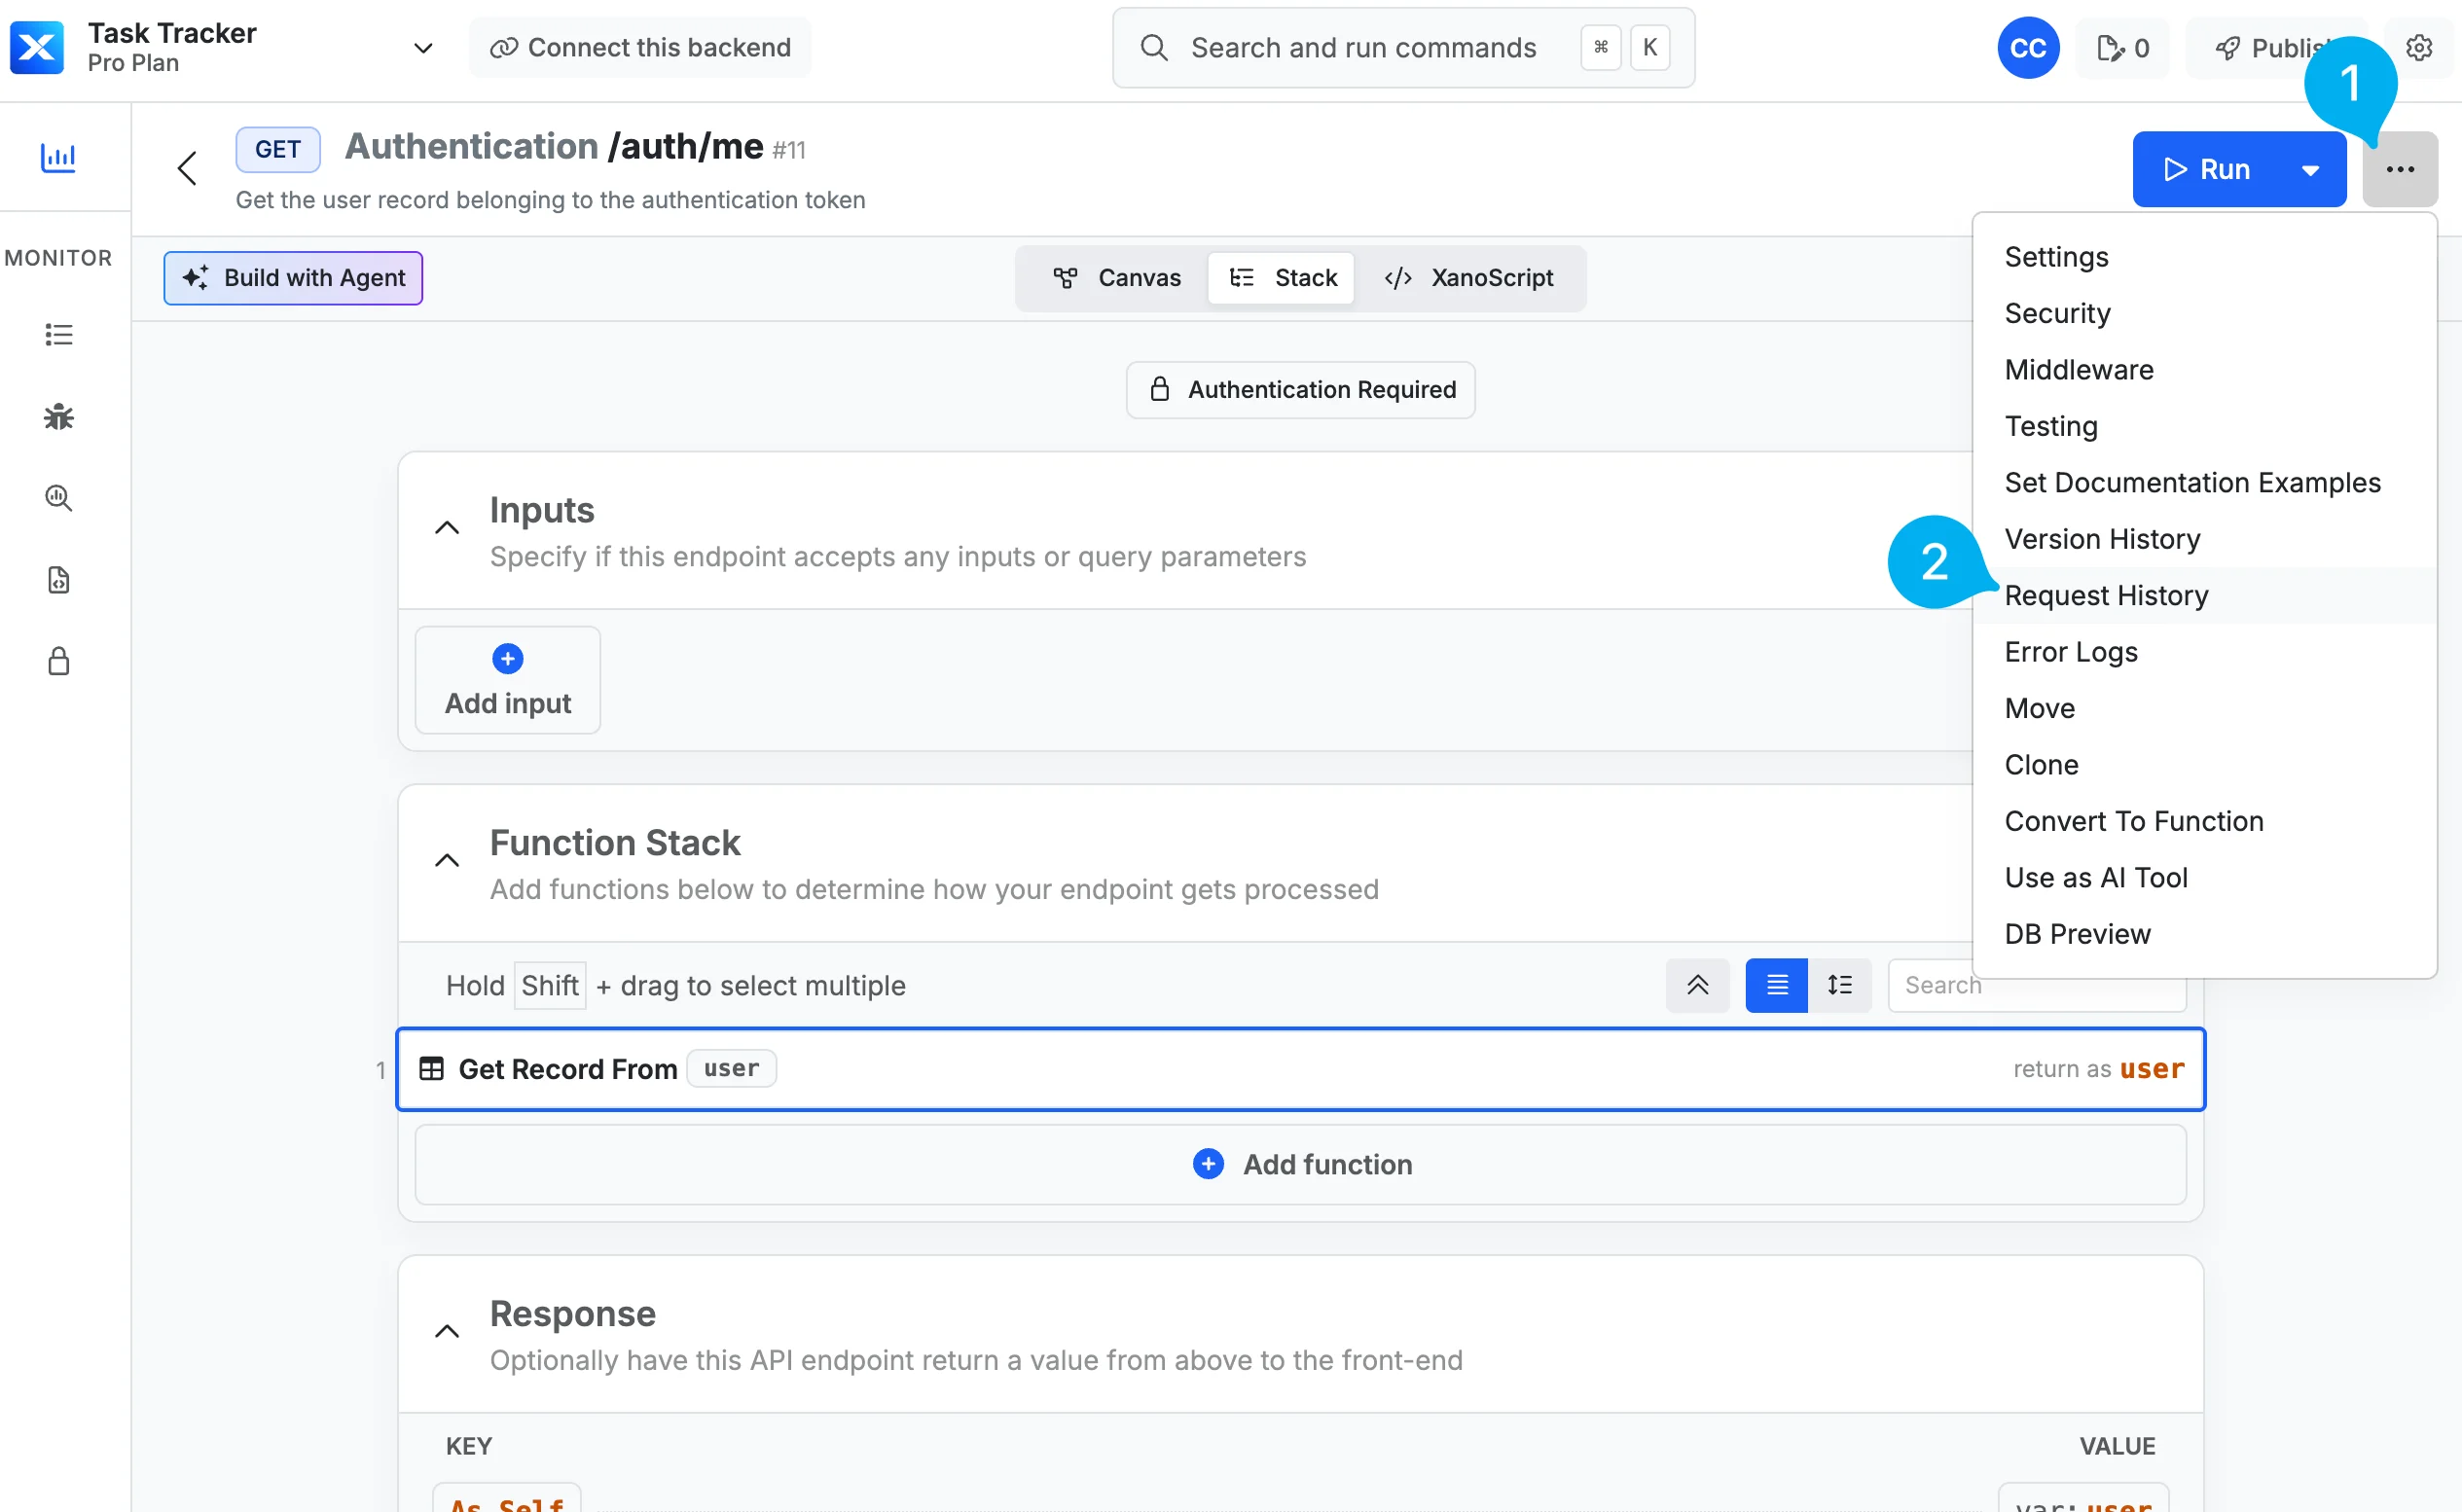The image size is (2462, 1512).
Task: Open the CC user avatar
Action: point(2027,48)
